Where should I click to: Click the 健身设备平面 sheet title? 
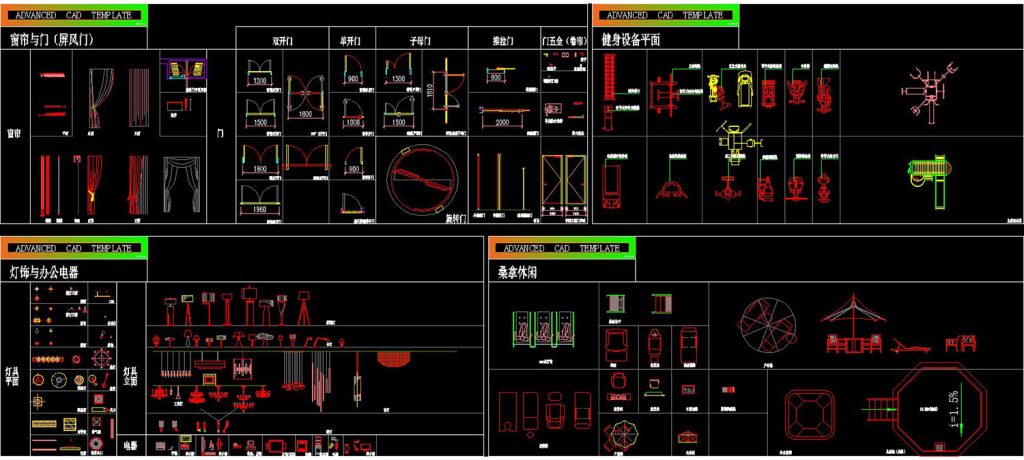(x=630, y=39)
